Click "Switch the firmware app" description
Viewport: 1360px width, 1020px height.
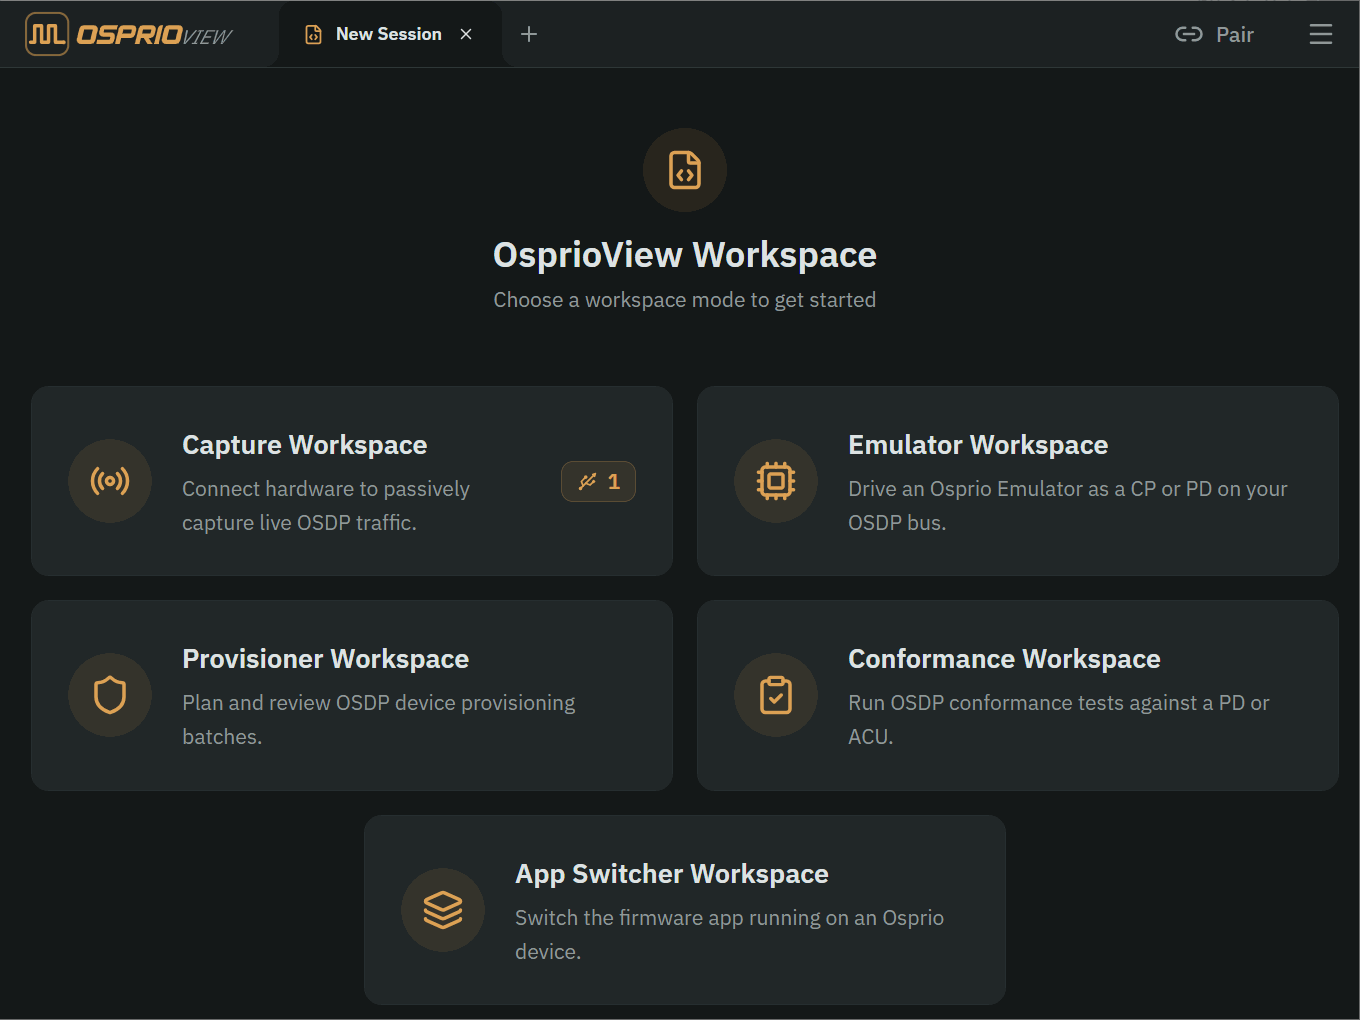[730, 935]
